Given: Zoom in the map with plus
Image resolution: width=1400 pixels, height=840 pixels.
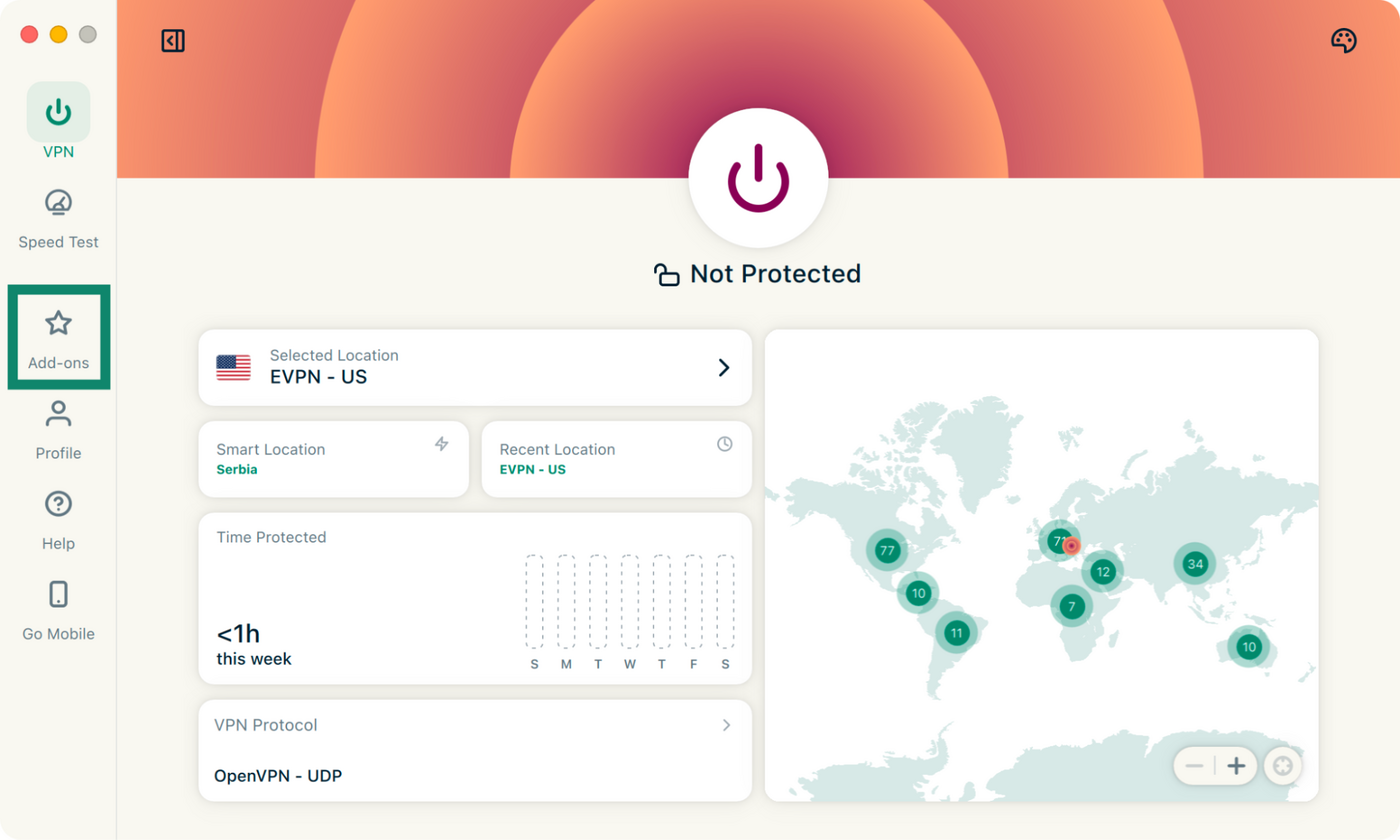Looking at the screenshot, I should click(1236, 767).
